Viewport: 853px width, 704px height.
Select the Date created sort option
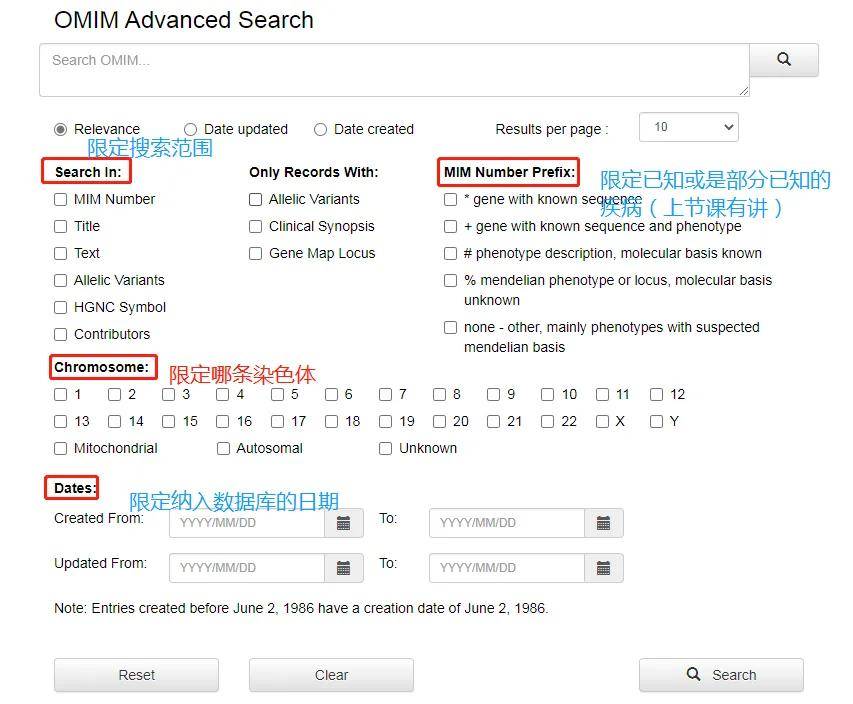coord(321,129)
